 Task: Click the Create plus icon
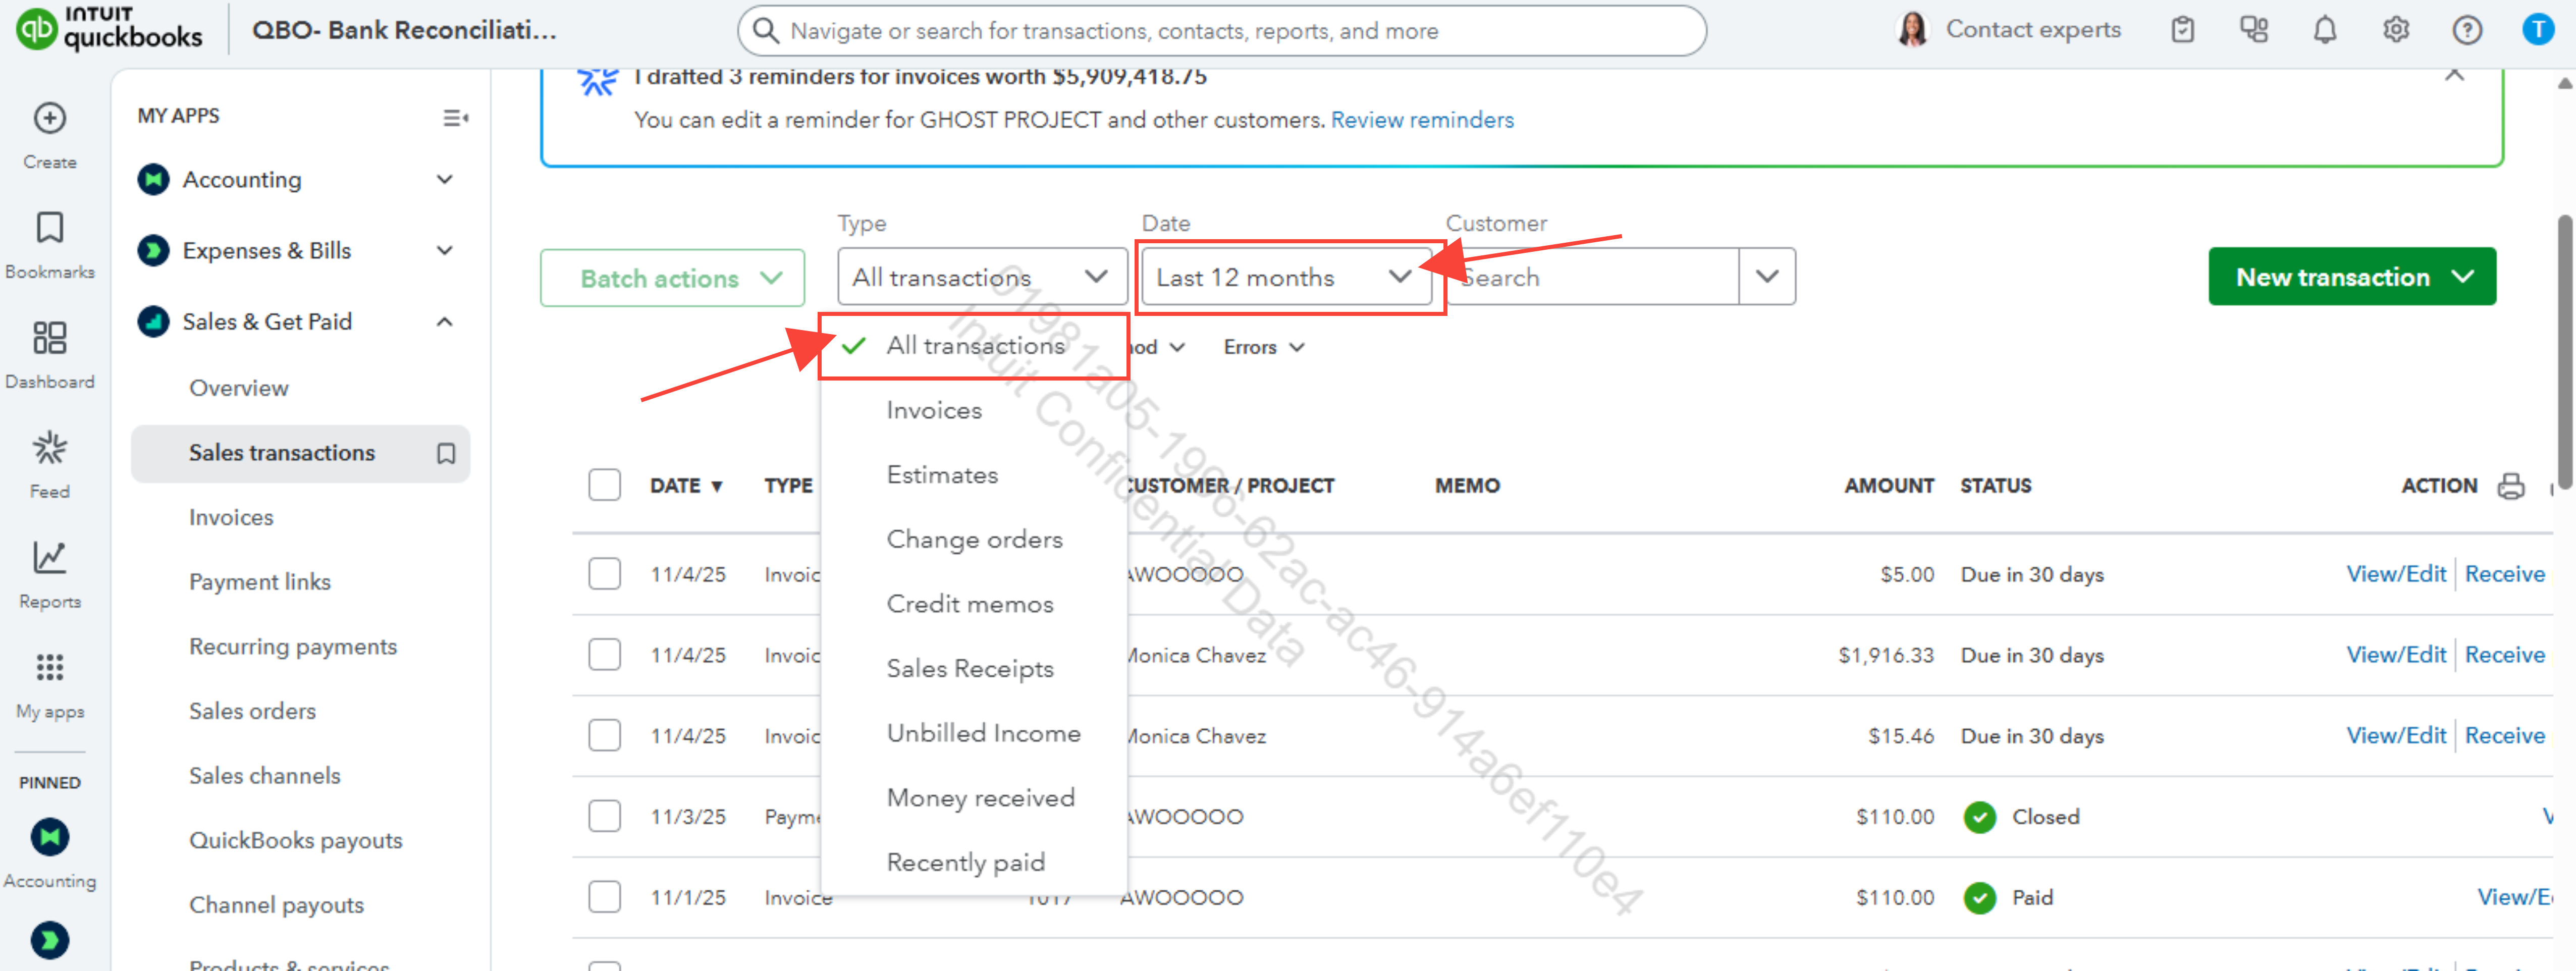[49, 118]
